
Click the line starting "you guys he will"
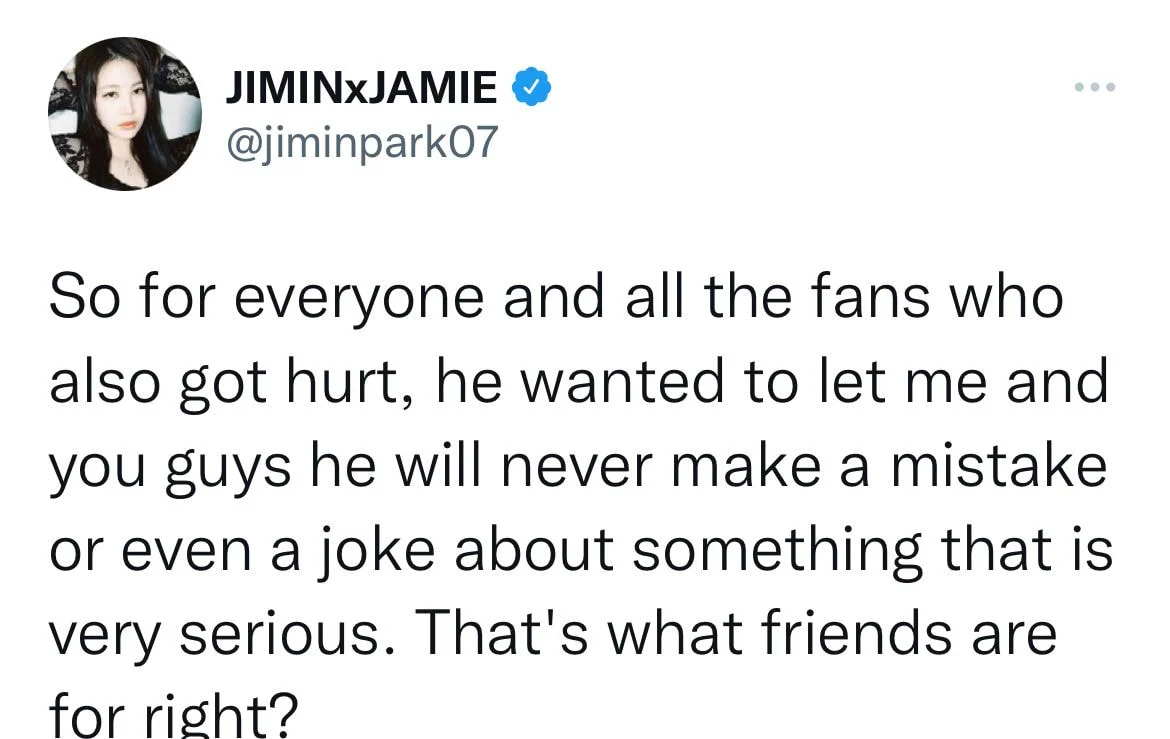point(578,466)
